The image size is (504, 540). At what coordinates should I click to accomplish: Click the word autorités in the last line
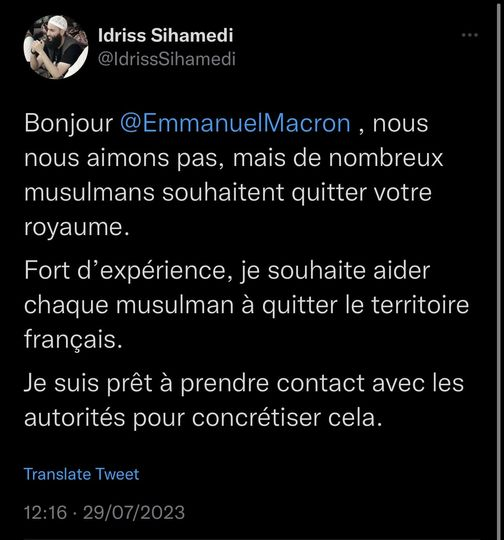[x=74, y=418]
